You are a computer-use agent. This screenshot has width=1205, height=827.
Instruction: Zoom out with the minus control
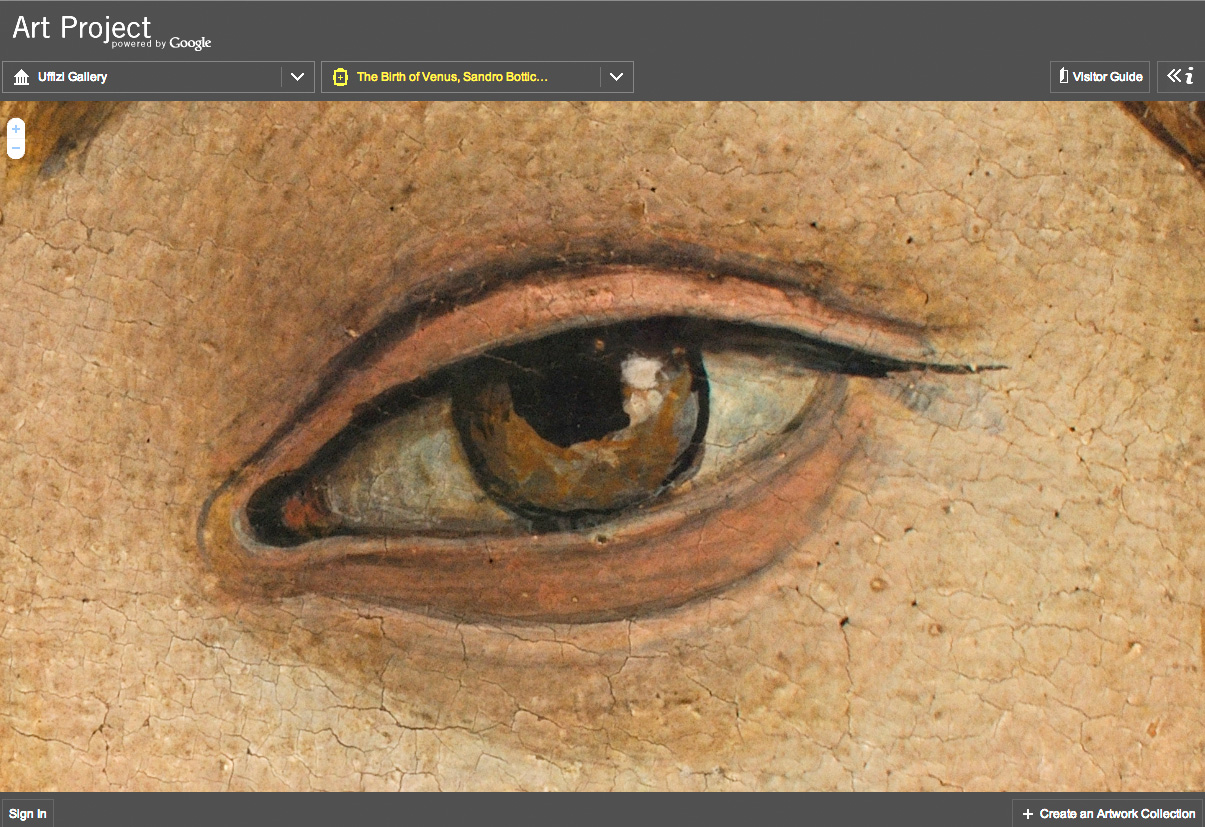tap(15, 148)
